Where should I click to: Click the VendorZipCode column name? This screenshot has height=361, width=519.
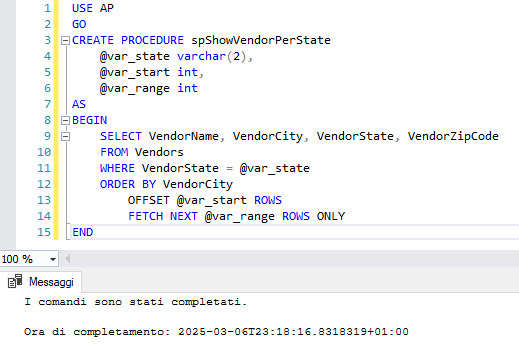click(x=453, y=136)
